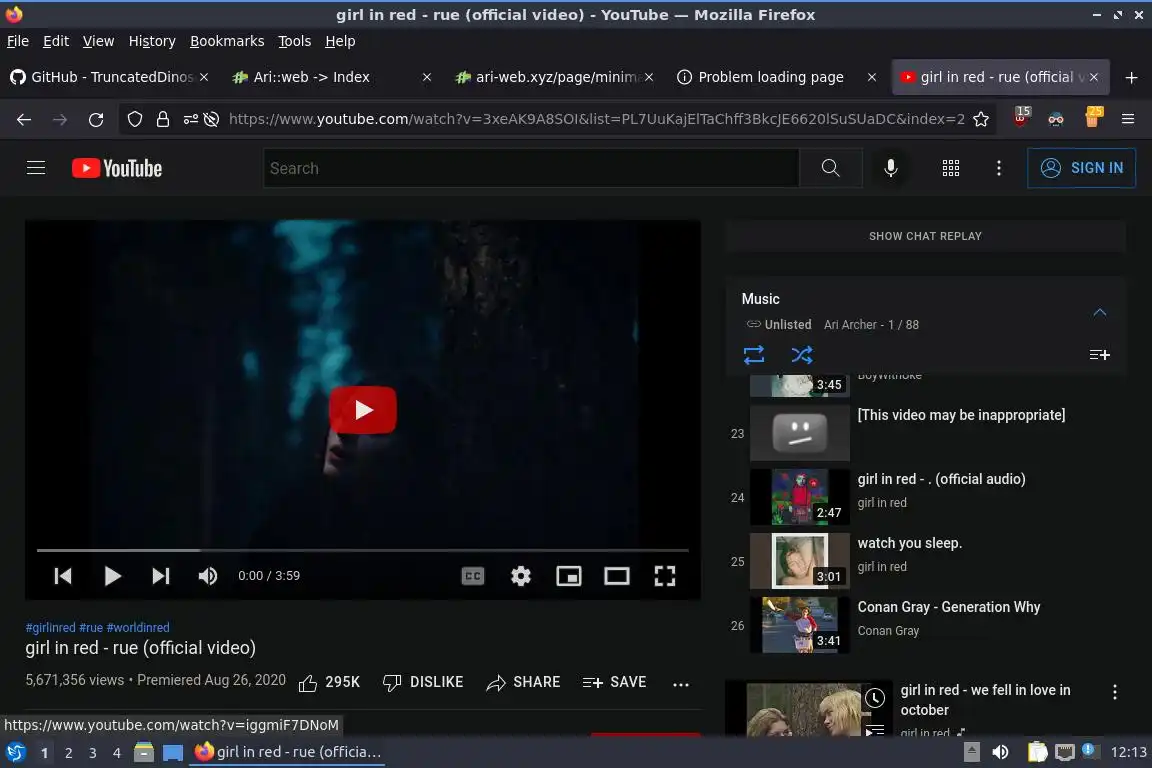Click the YouTube search input field
The image size is (1152, 768).
point(531,168)
